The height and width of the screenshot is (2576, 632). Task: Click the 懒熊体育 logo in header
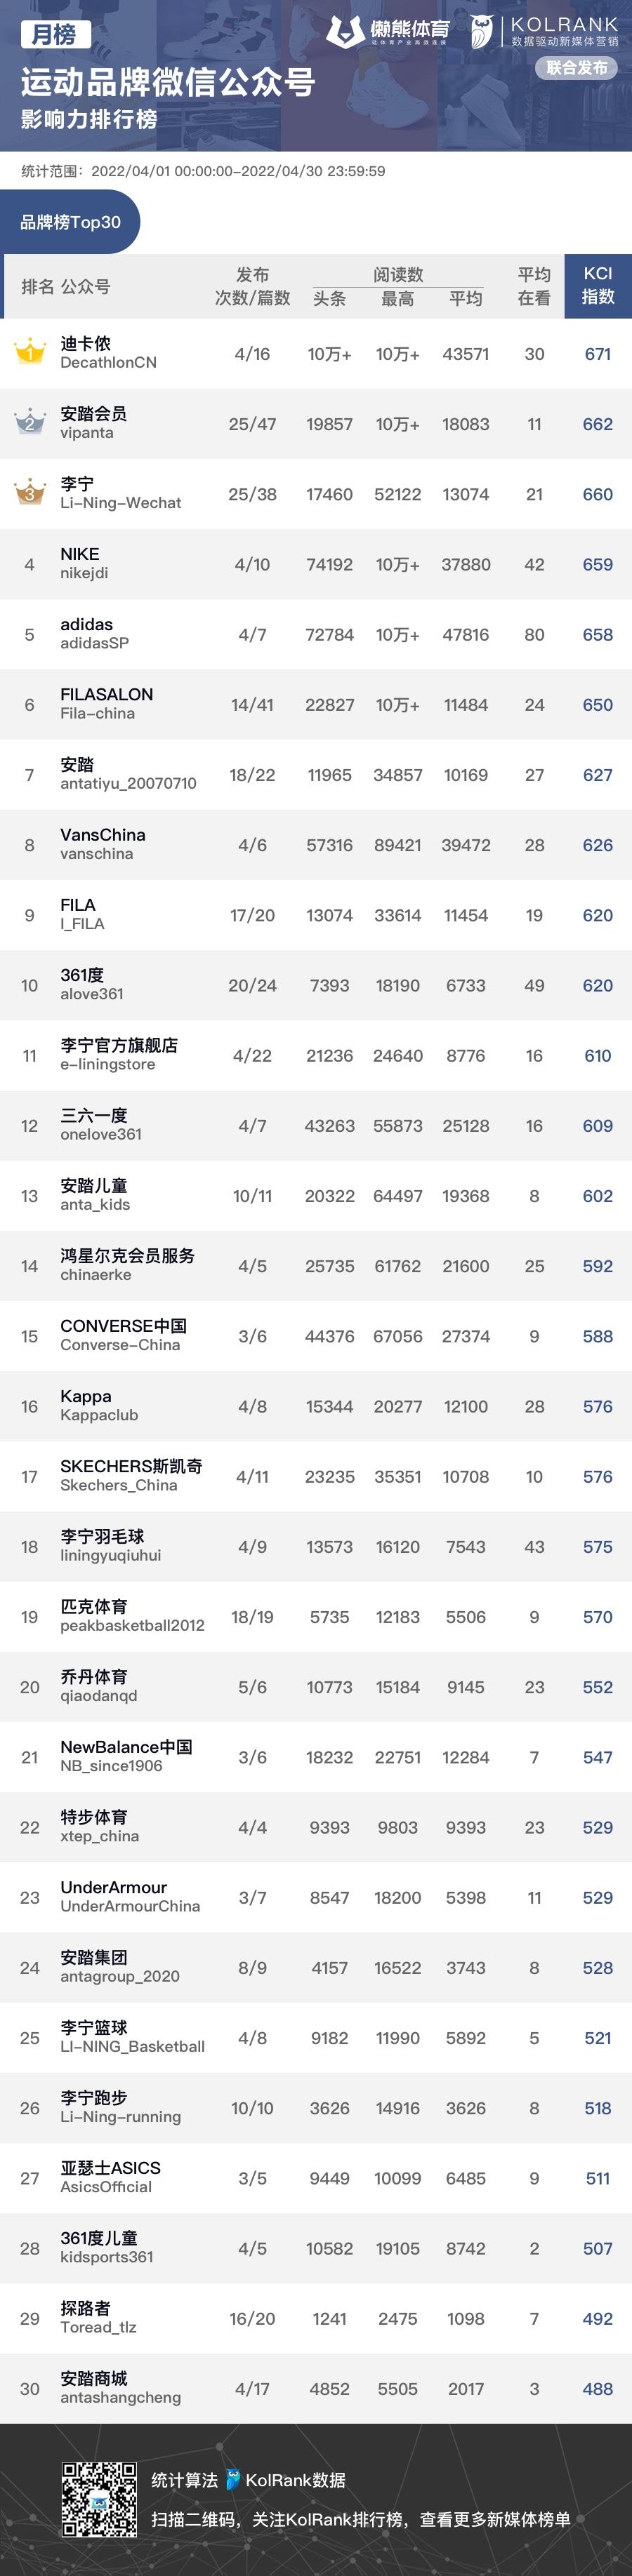(388, 32)
